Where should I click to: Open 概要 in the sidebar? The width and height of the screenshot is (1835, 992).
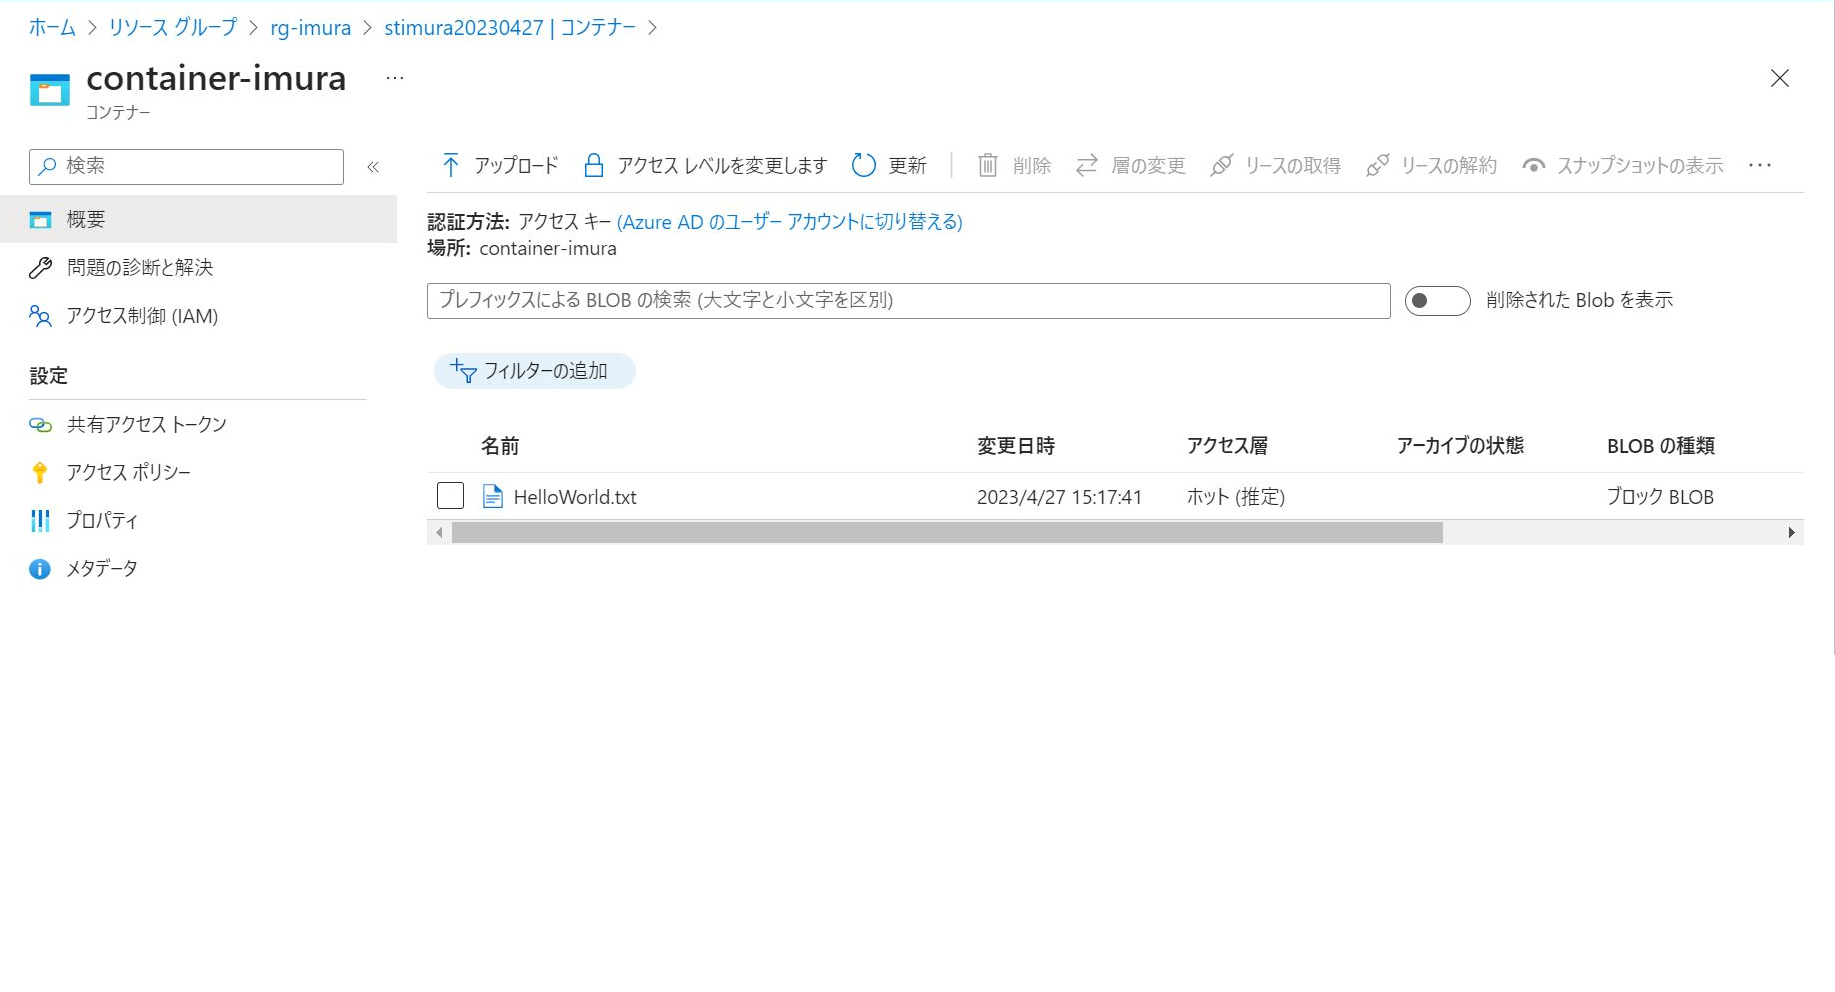tap(198, 219)
